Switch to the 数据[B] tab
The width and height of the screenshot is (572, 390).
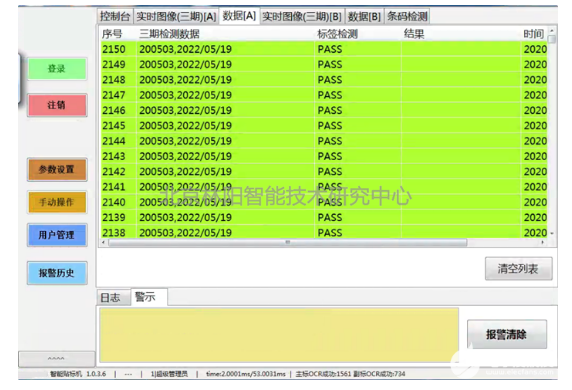[364, 16]
